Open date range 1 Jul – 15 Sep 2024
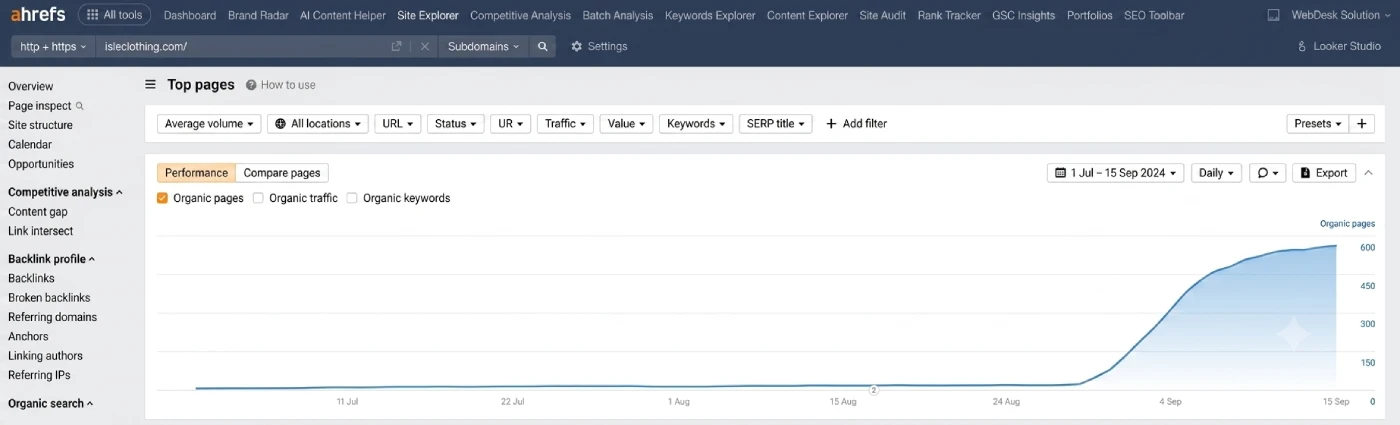The width and height of the screenshot is (1400, 425). pos(1116,173)
